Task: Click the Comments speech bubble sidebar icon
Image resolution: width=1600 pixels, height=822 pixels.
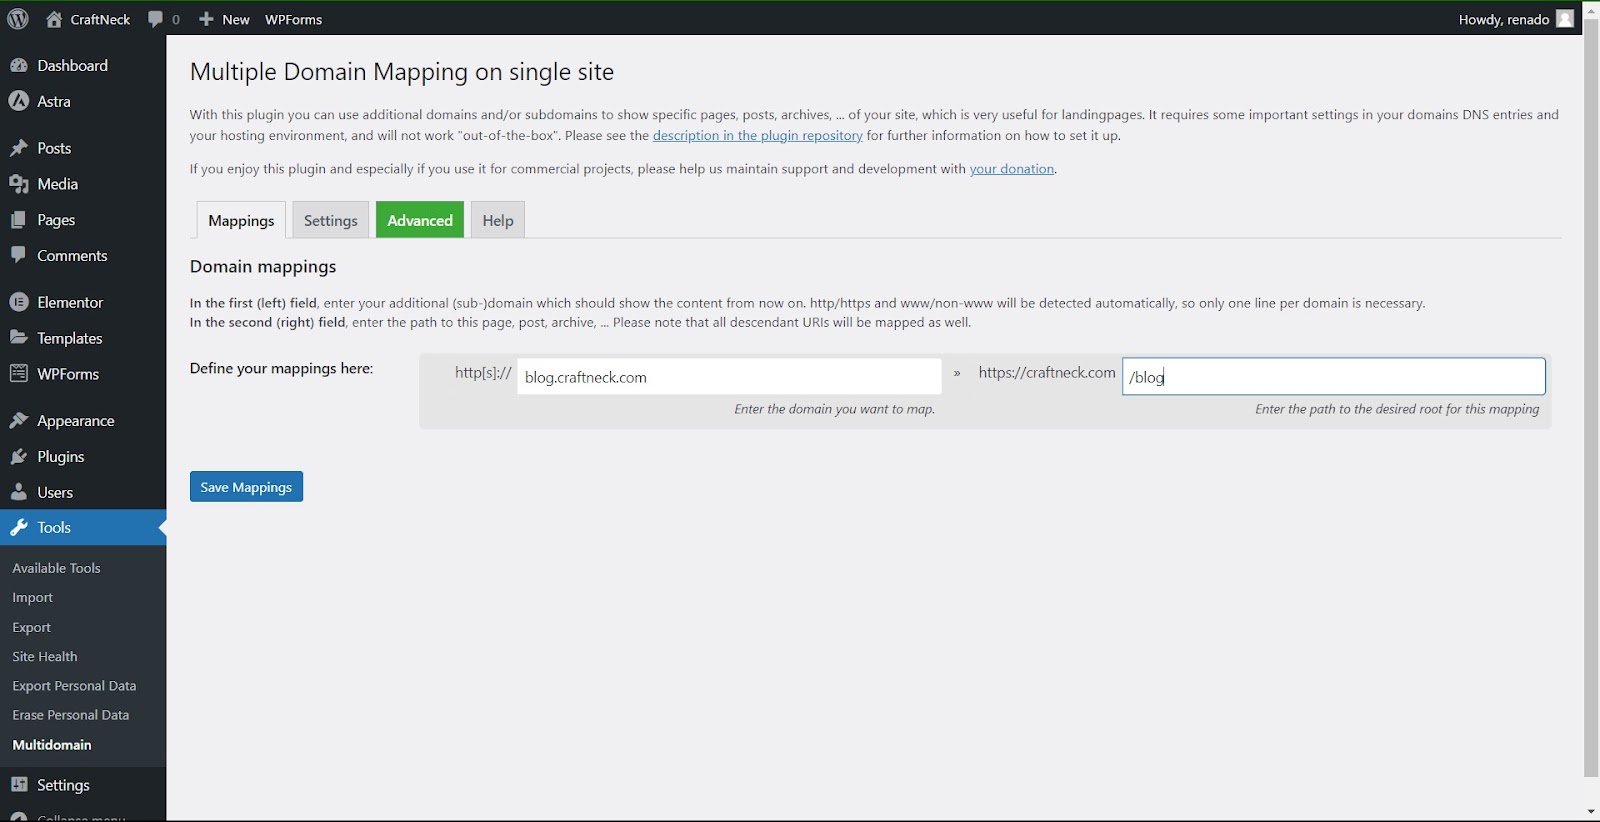Action: point(19,256)
